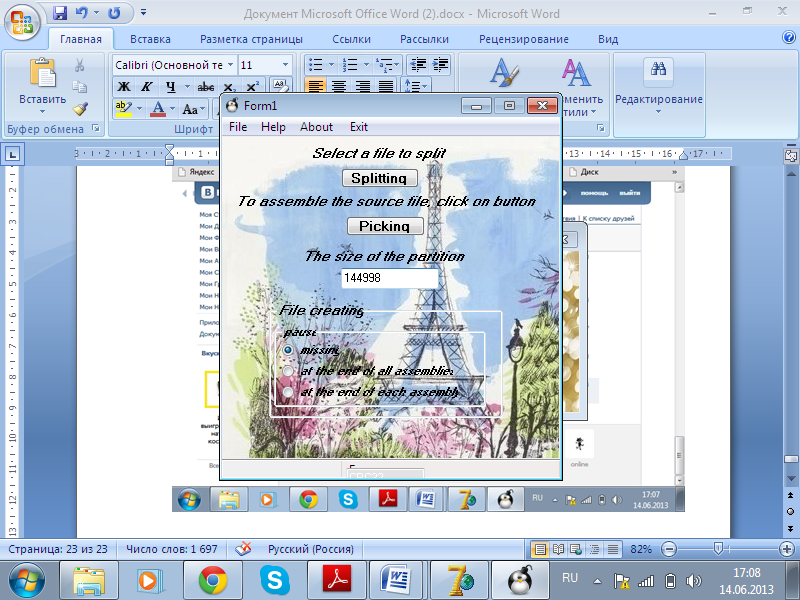Zoom in with the plus button
Viewport: 800px width, 600px height.
tap(787, 549)
